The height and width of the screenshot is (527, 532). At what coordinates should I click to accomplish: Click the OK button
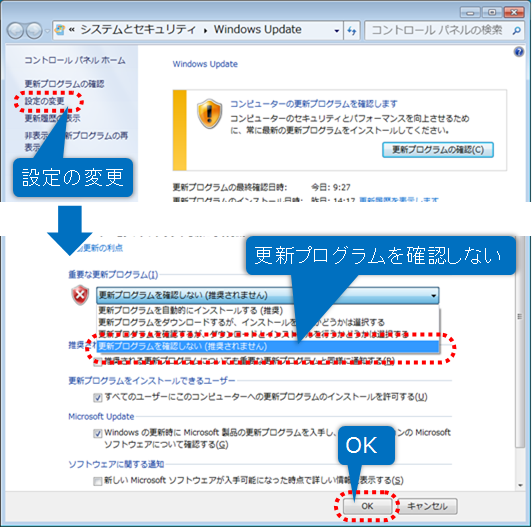(367, 506)
